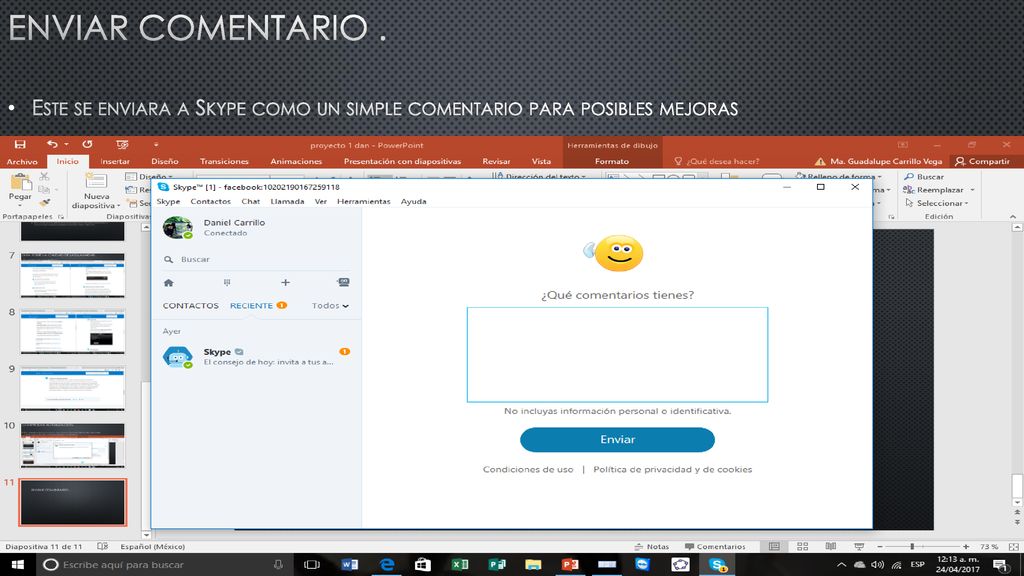The height and width of the screenshot is (576, 1024).
Task: Save the presentation with the floppy icon
Action: [x=20, y=144]
